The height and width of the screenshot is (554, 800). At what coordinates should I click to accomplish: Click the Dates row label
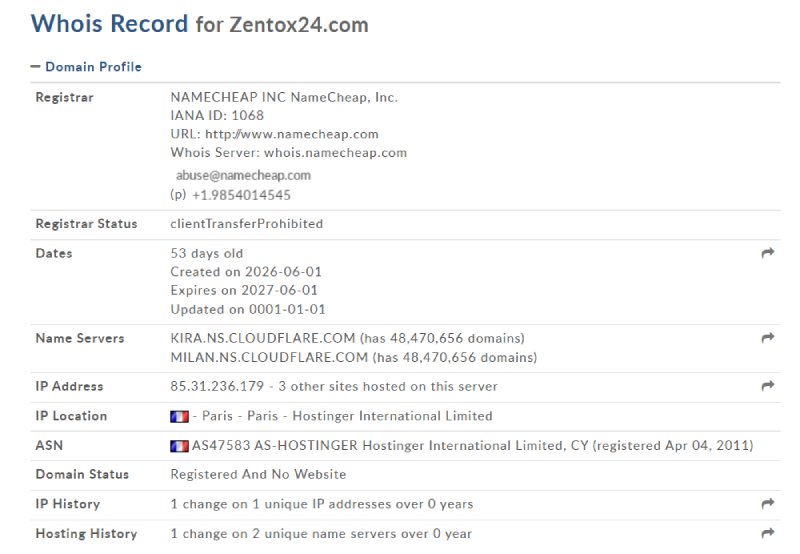coord(54,253)
